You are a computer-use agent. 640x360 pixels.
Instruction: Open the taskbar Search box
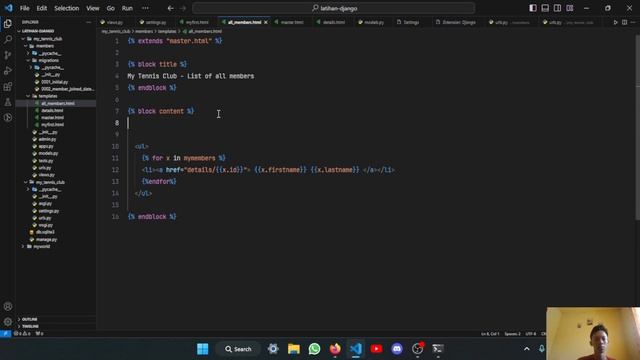click(238, 349)
